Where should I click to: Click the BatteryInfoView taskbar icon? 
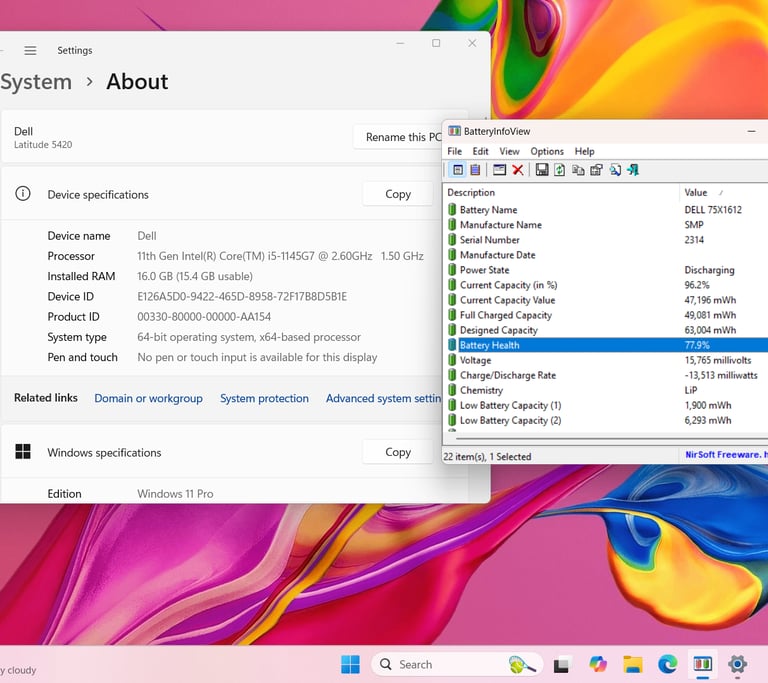(x=702, y=664)
